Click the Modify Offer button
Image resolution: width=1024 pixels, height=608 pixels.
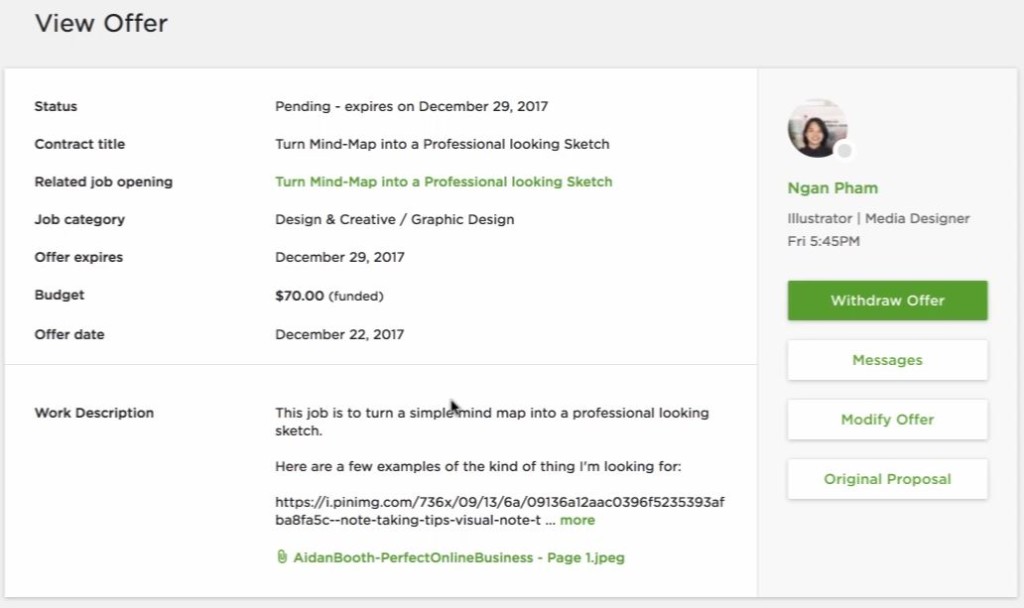[x=888, y=419]
